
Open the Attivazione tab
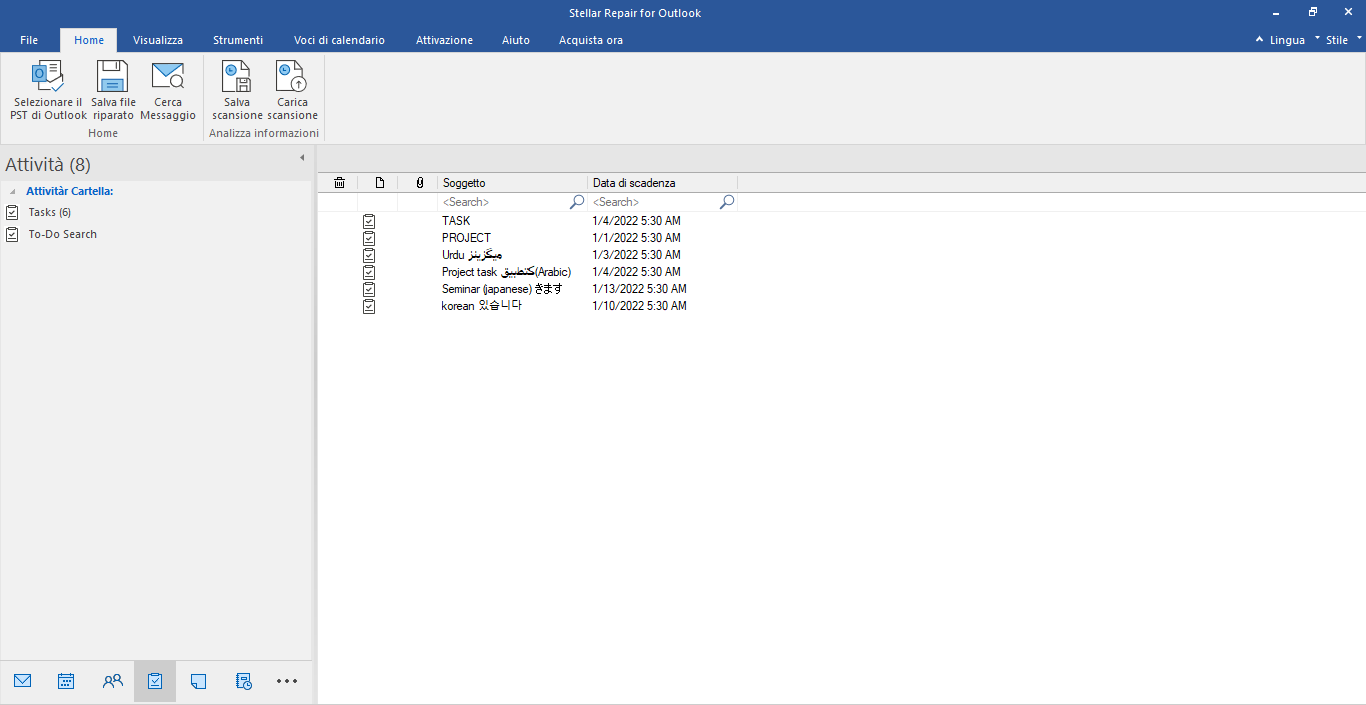444,40
